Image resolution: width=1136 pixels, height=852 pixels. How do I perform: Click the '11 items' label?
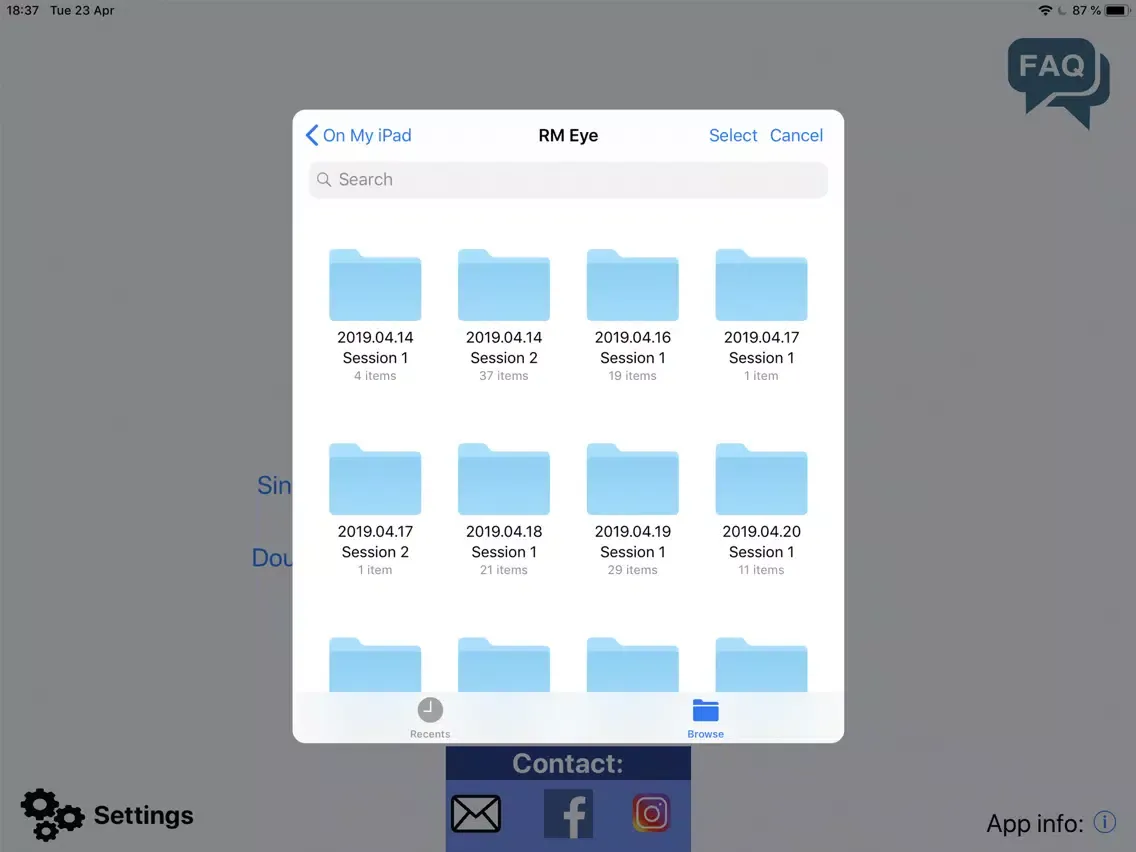pyautogui.click(x=761, y=569)
